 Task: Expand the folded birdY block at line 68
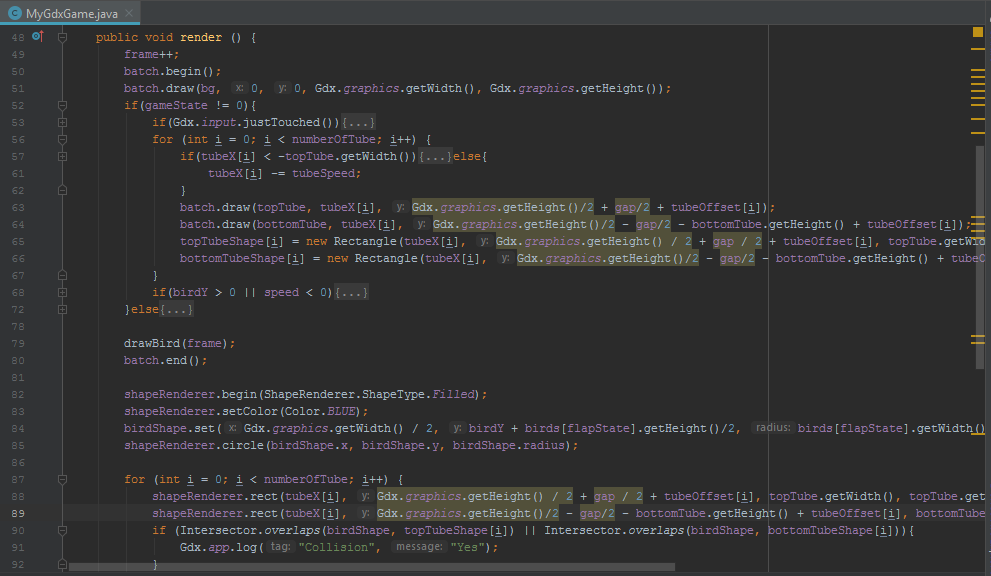click(62, 293)
